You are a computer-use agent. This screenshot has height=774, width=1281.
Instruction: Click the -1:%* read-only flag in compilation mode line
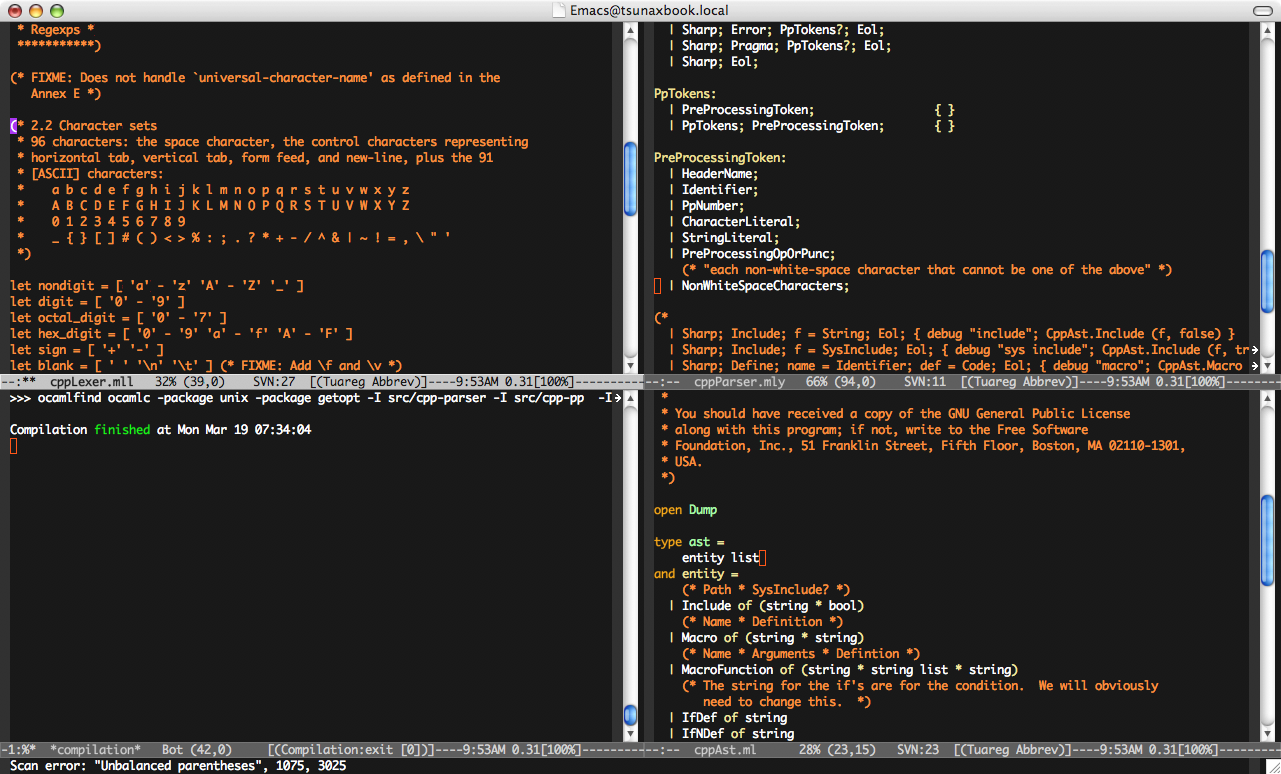(18, 749)
